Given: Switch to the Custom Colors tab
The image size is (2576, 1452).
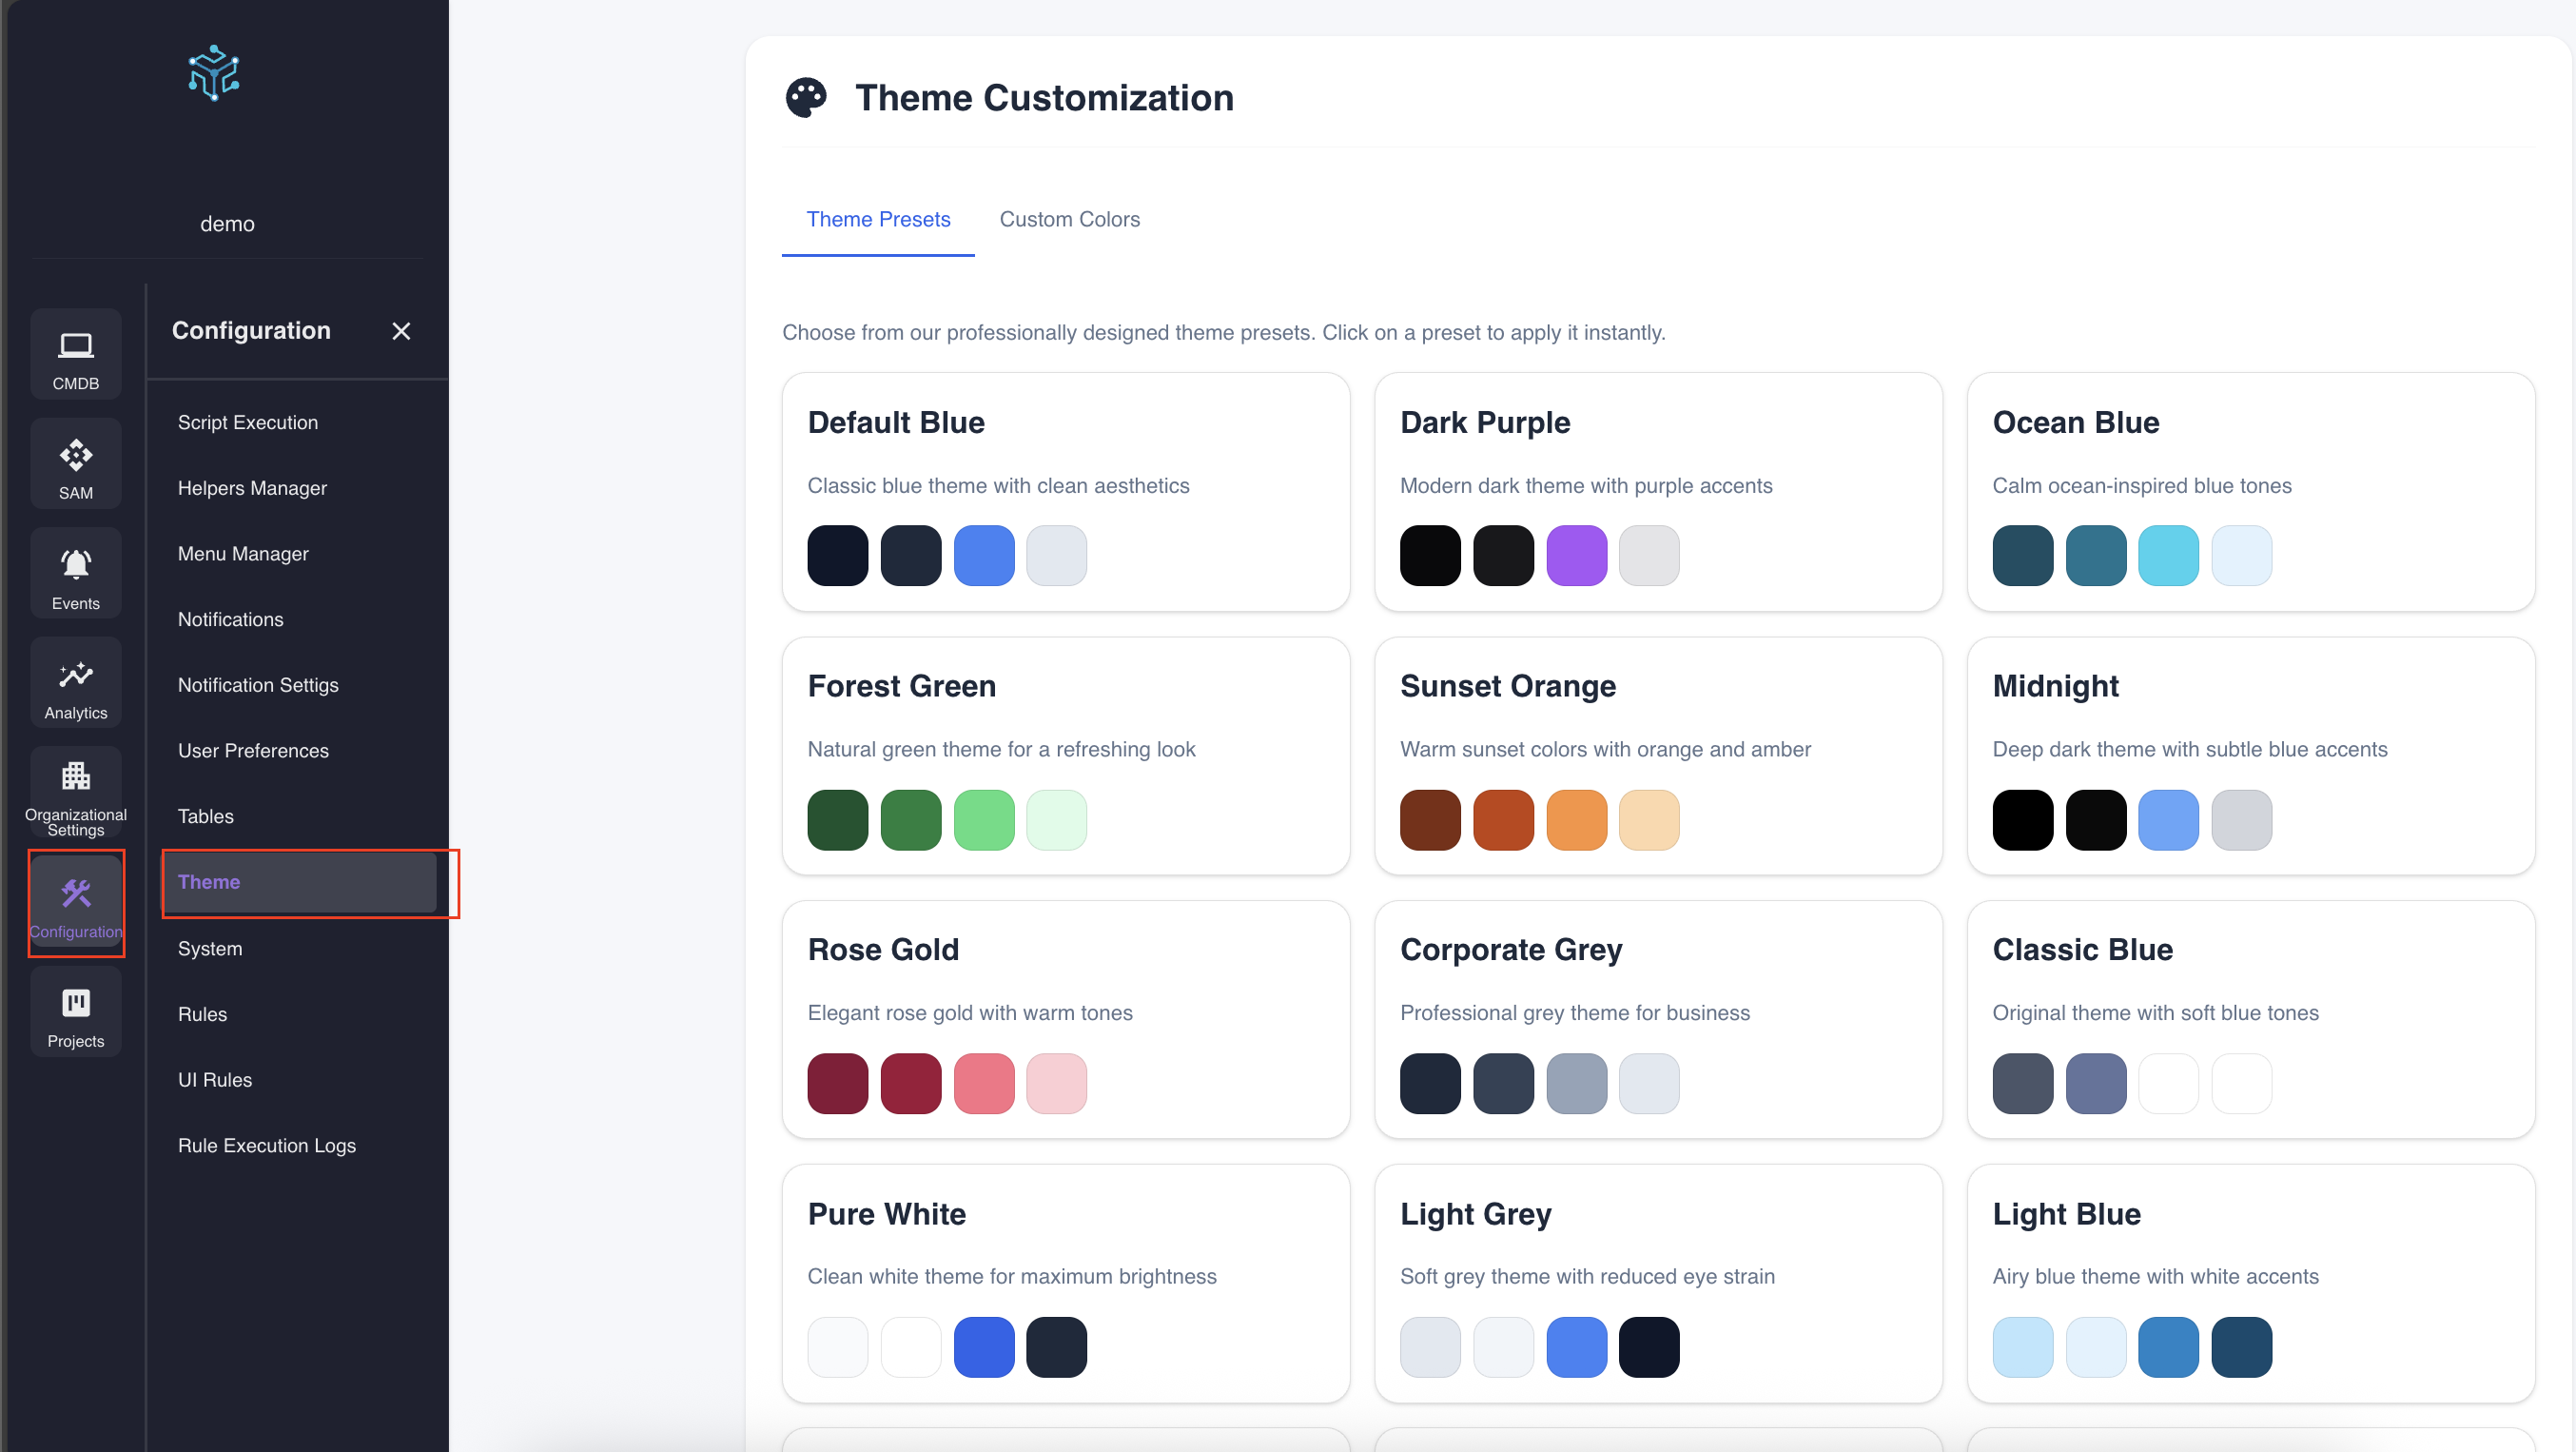Looking at the screenshot, I should pos(1070,219).
